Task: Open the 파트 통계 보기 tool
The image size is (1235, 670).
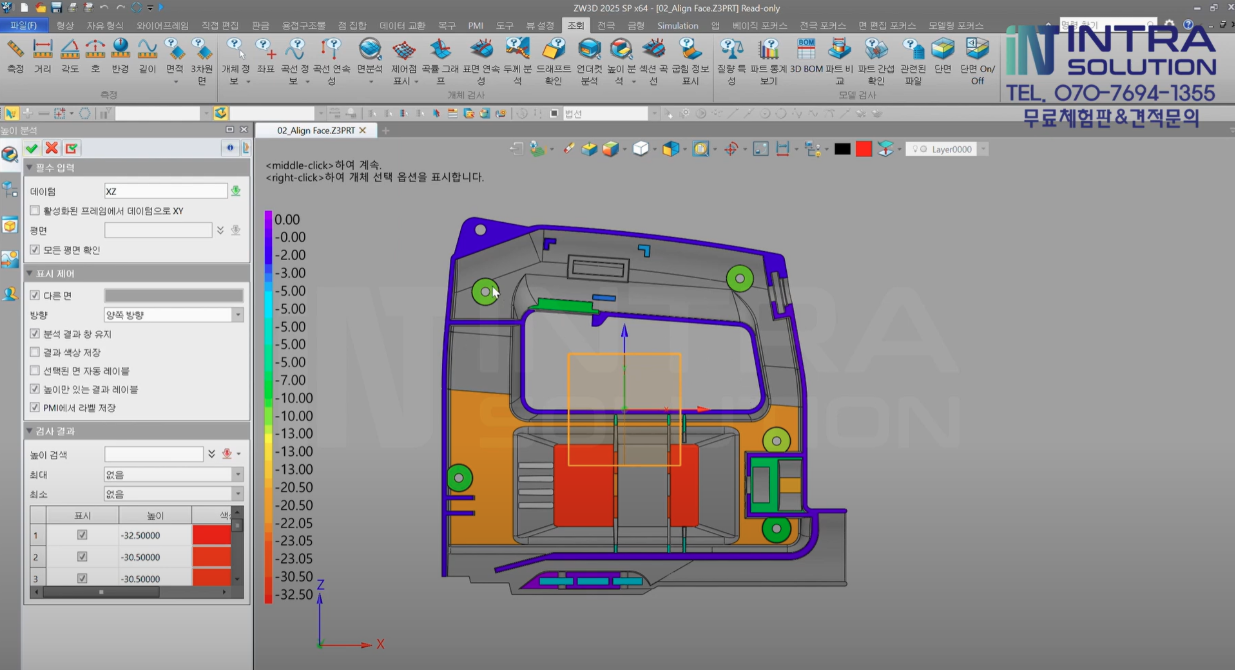Action: [x=768, y=60]
